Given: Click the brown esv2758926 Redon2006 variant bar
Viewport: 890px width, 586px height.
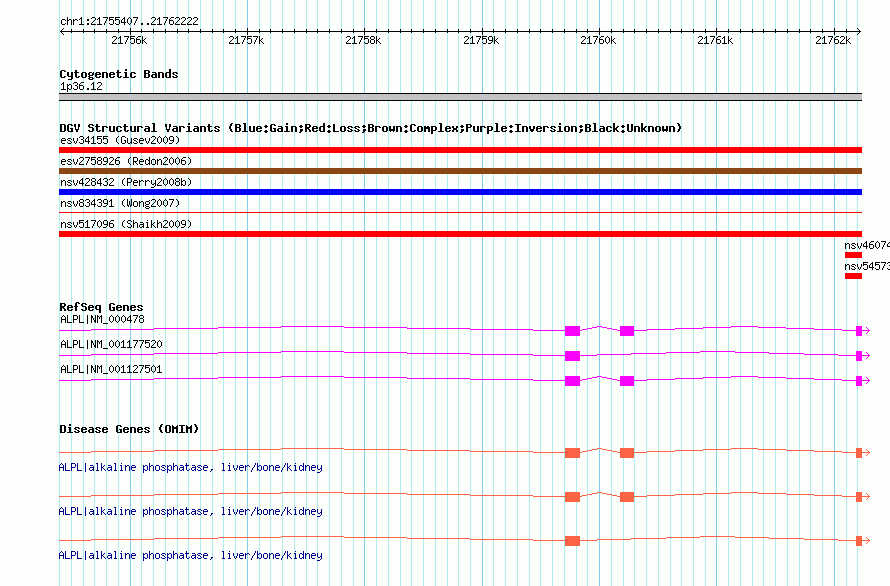Looking at the screenshot, I should tap(460, 171).
